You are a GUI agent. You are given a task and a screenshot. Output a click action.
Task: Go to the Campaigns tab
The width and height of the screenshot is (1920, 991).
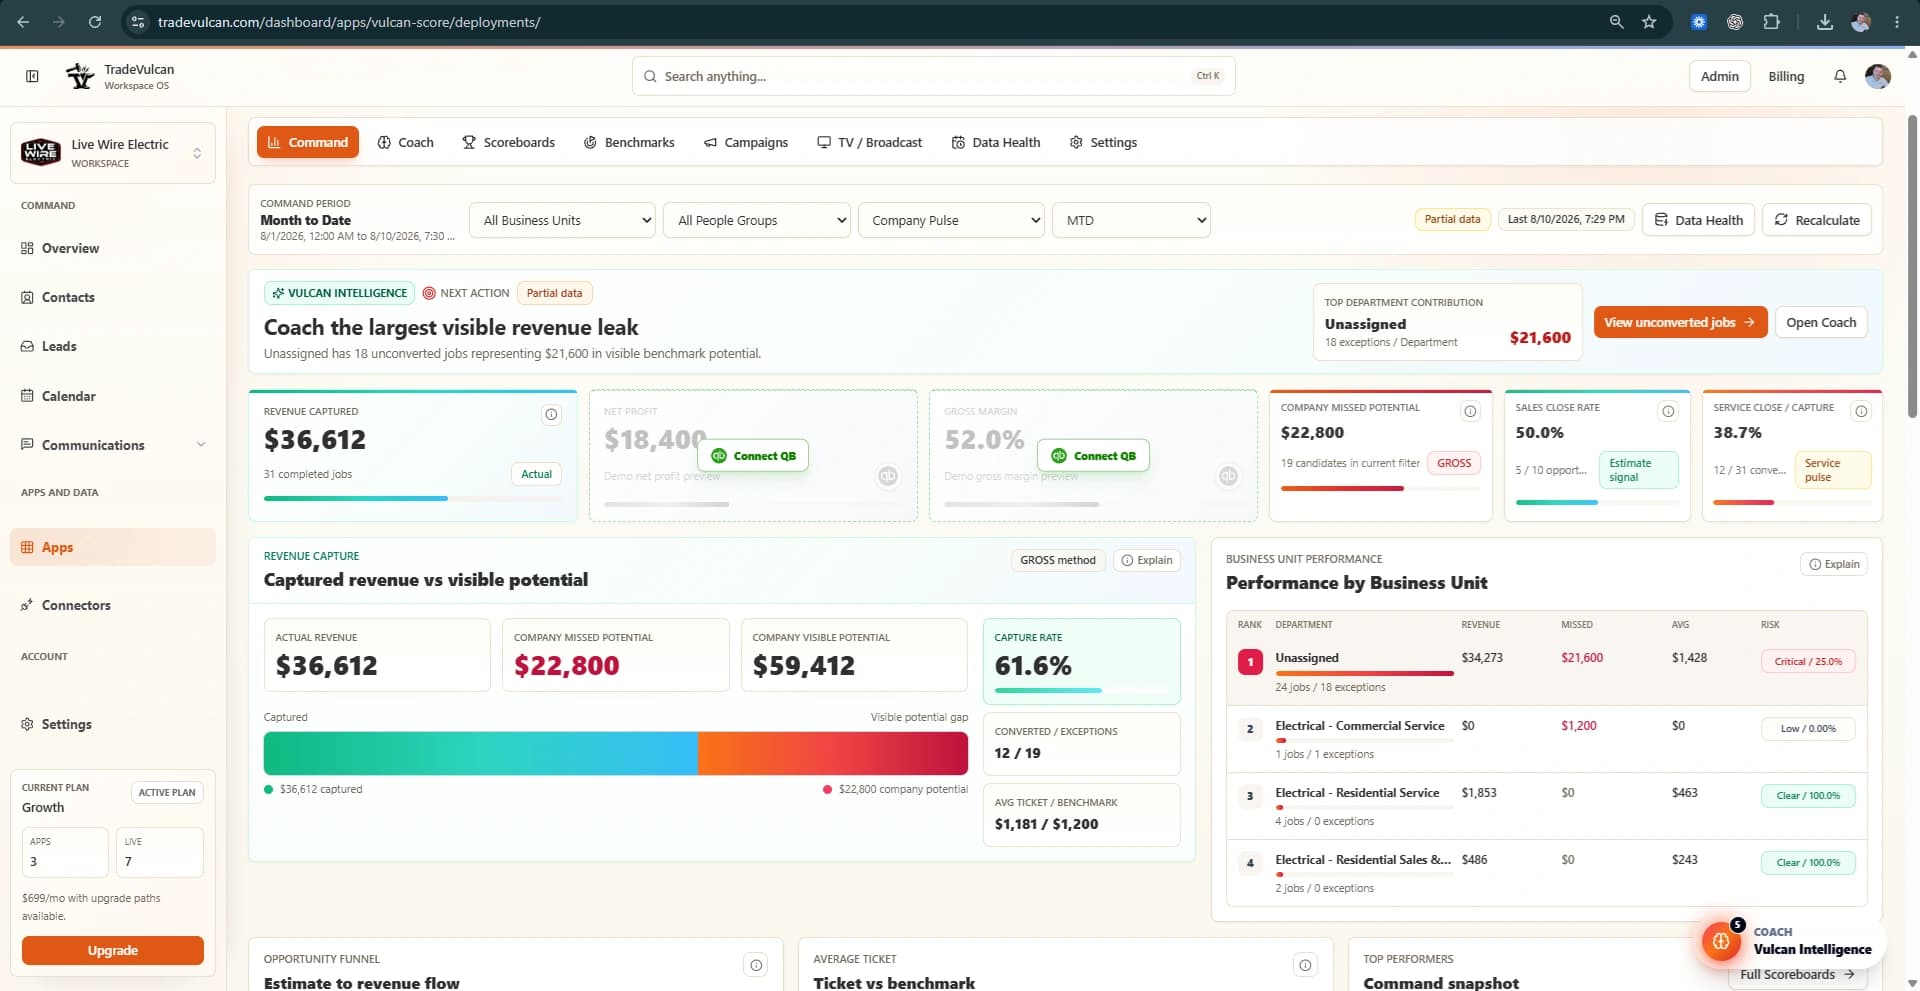tap(746, 142)
